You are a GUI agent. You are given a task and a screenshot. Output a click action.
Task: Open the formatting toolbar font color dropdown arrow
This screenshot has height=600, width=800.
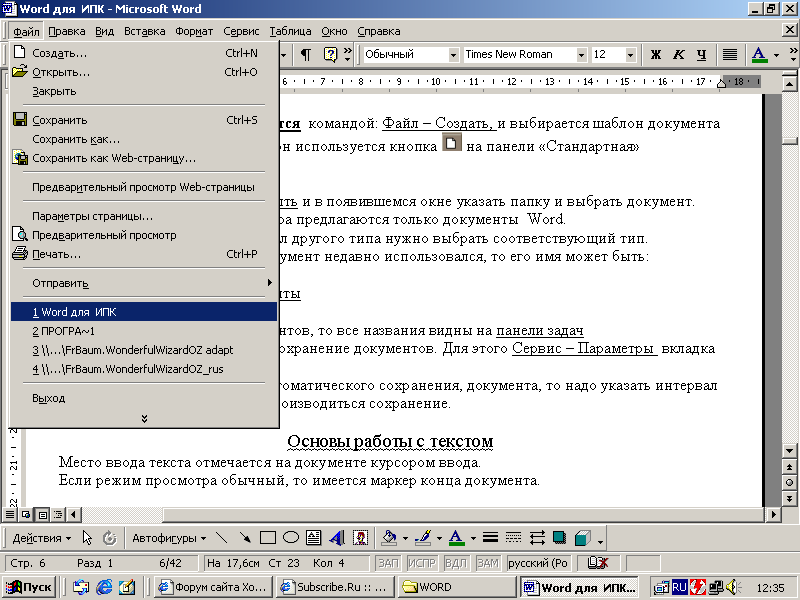[777, 55]
